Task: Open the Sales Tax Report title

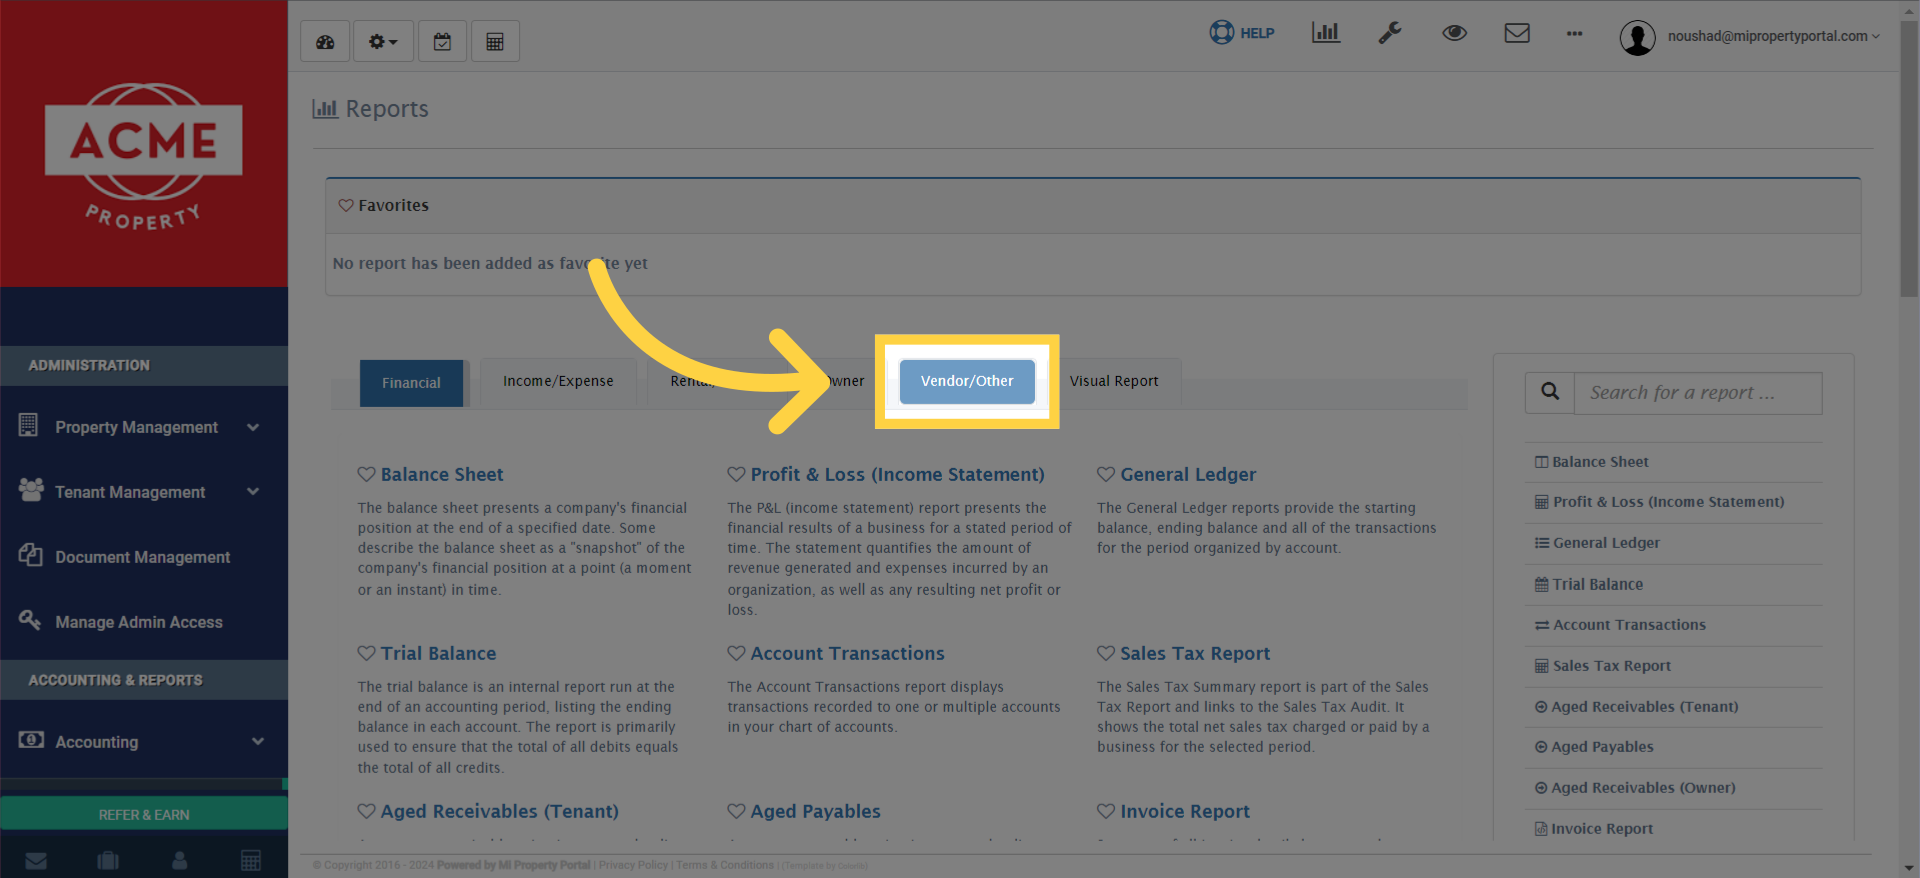Action: 1195,653
